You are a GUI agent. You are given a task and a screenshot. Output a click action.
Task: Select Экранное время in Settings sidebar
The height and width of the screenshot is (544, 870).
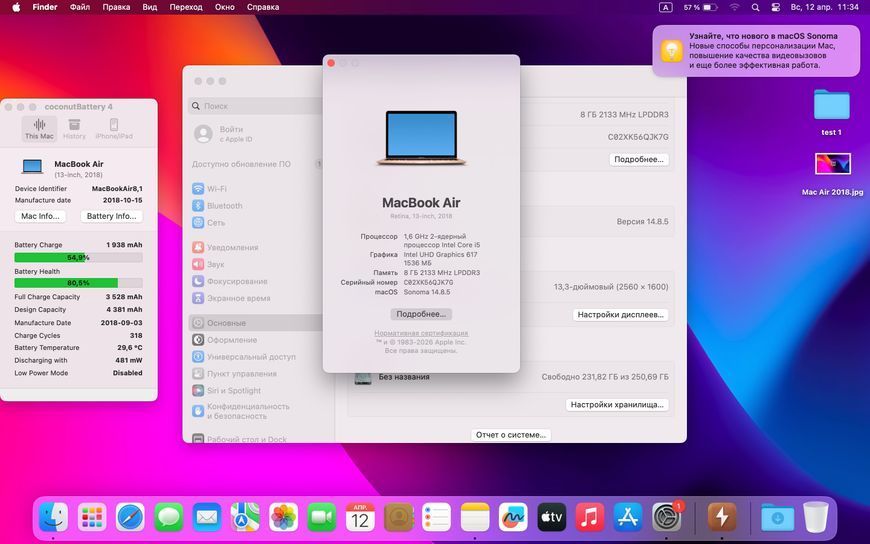pyautogui.click(x=255, y=298)
